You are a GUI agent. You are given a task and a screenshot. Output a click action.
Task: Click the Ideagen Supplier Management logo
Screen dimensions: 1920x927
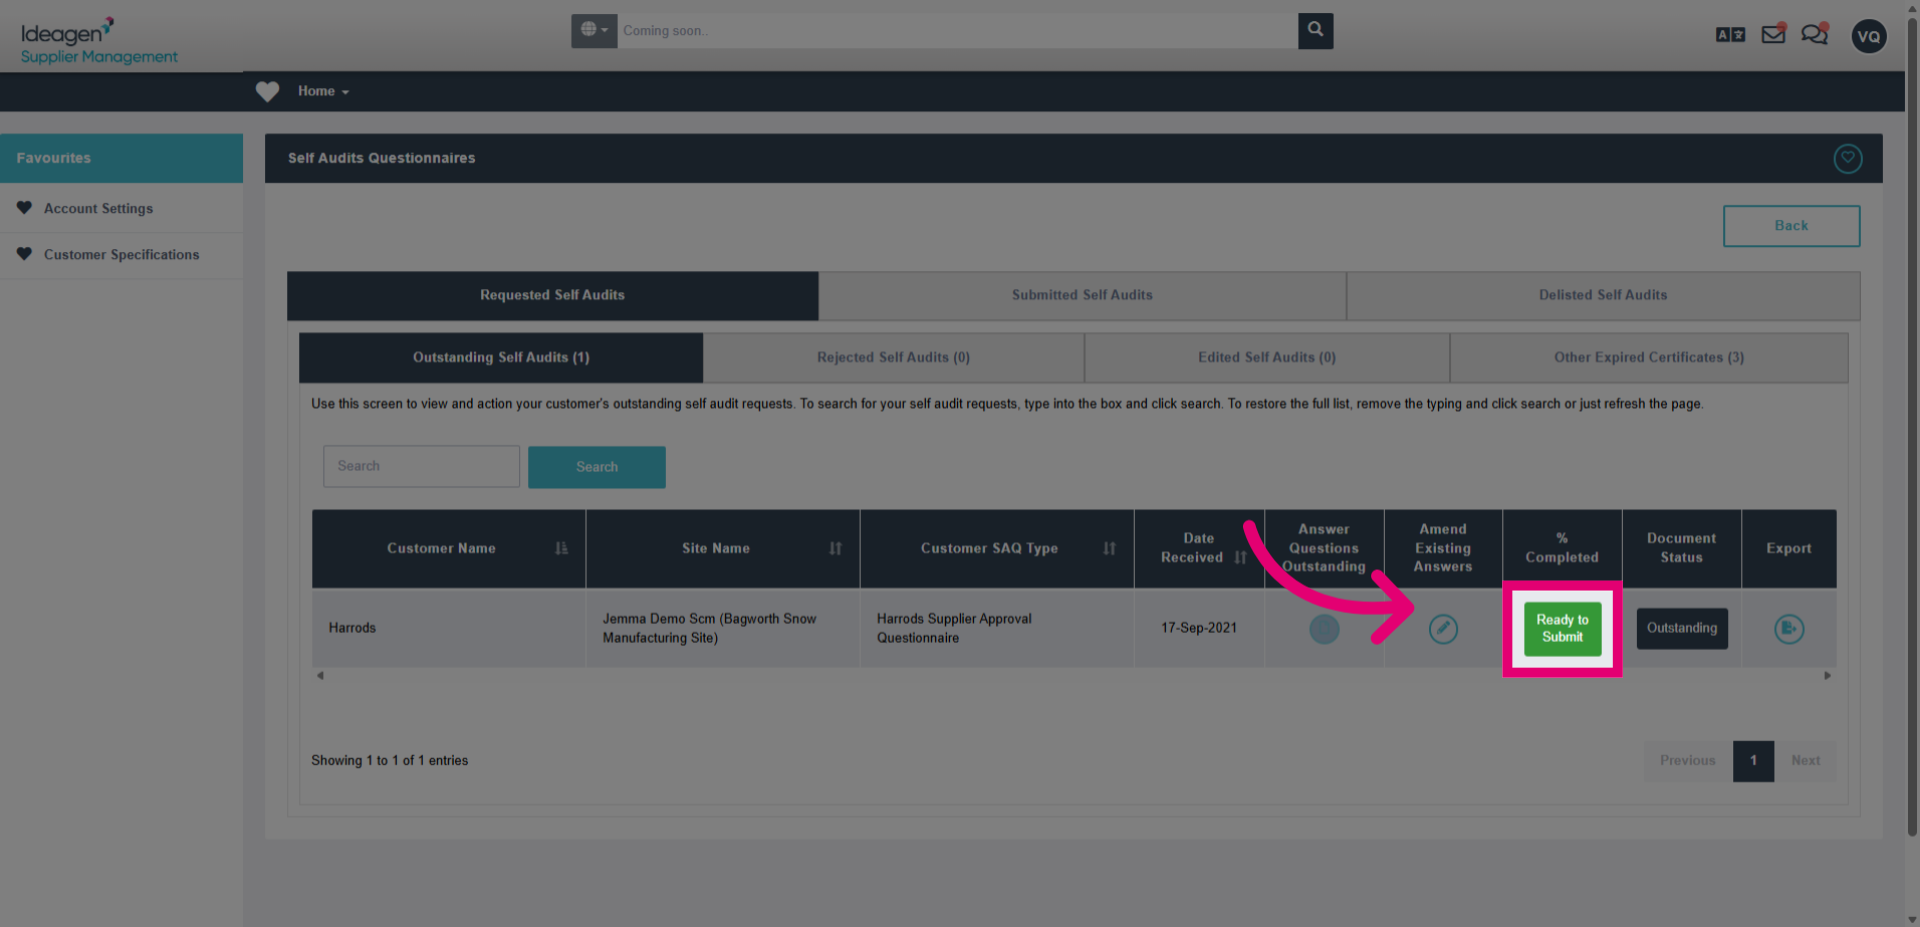(98, 41)
